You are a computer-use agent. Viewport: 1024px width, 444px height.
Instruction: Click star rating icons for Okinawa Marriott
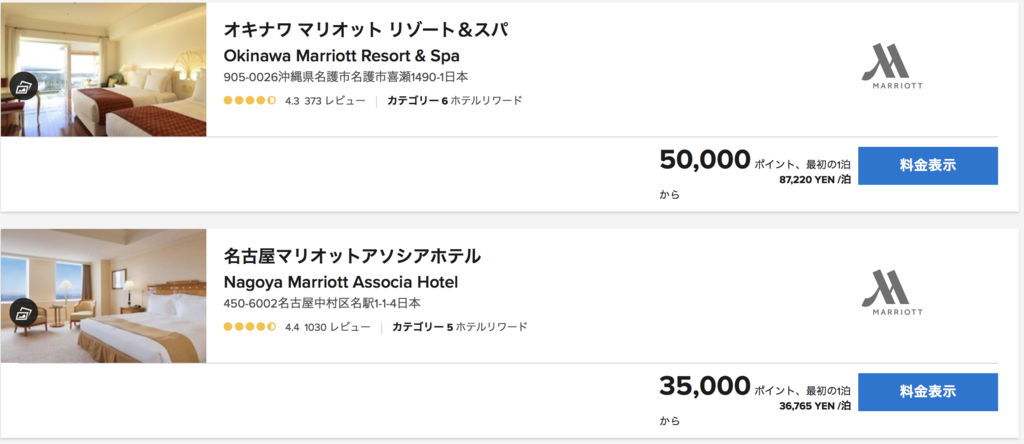coord(250,101)
